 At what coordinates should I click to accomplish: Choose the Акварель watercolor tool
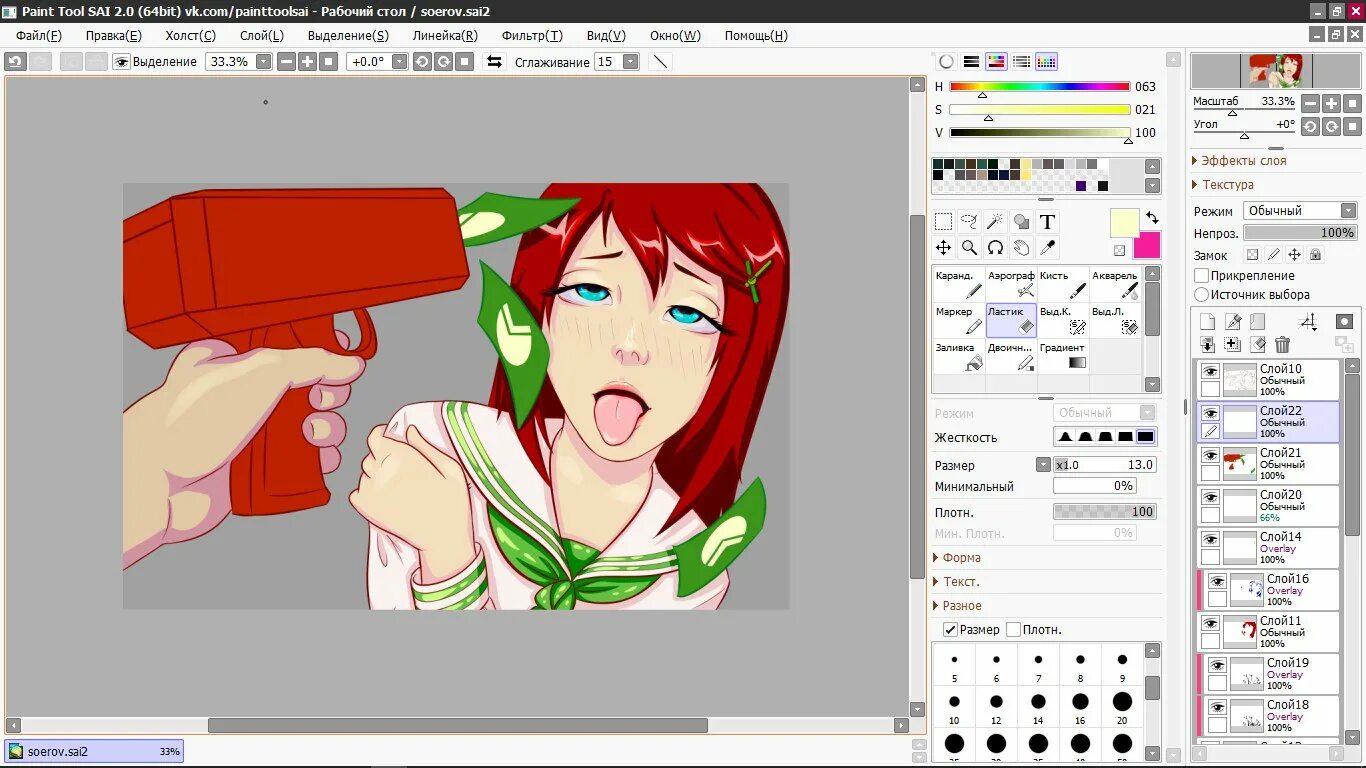point(1114,284)
